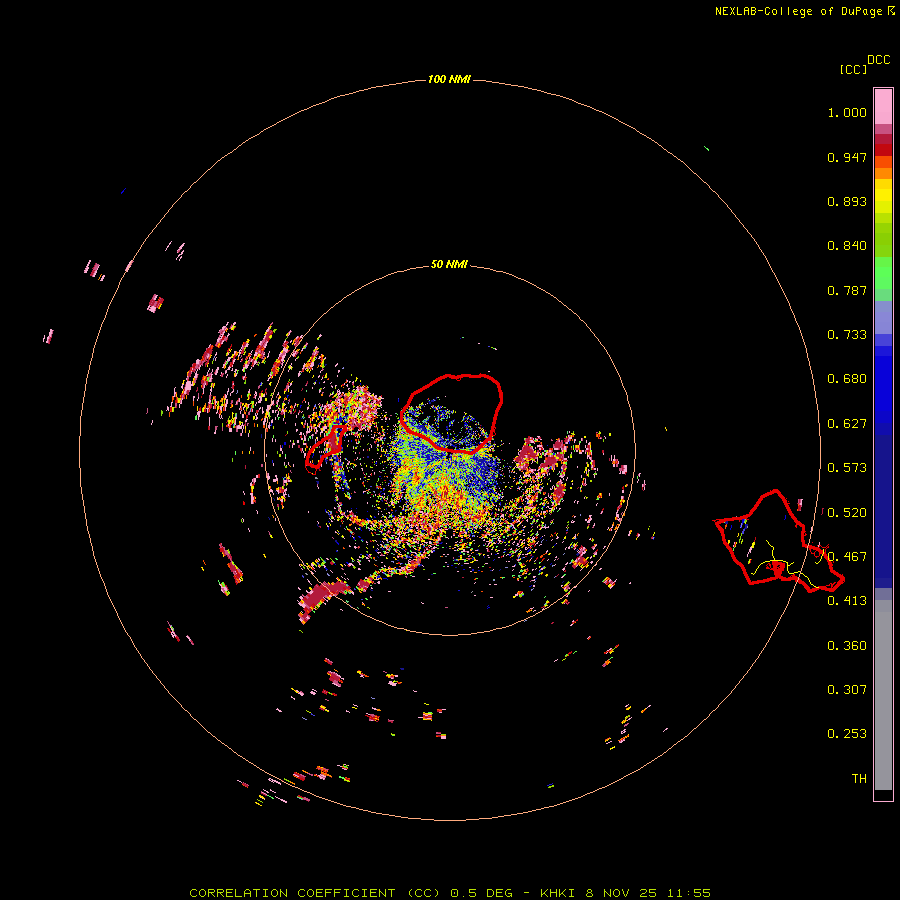Screen dimensions: 900x900
Task: Click the 50 NMI range ring label
Action: [x=449, y=264]
